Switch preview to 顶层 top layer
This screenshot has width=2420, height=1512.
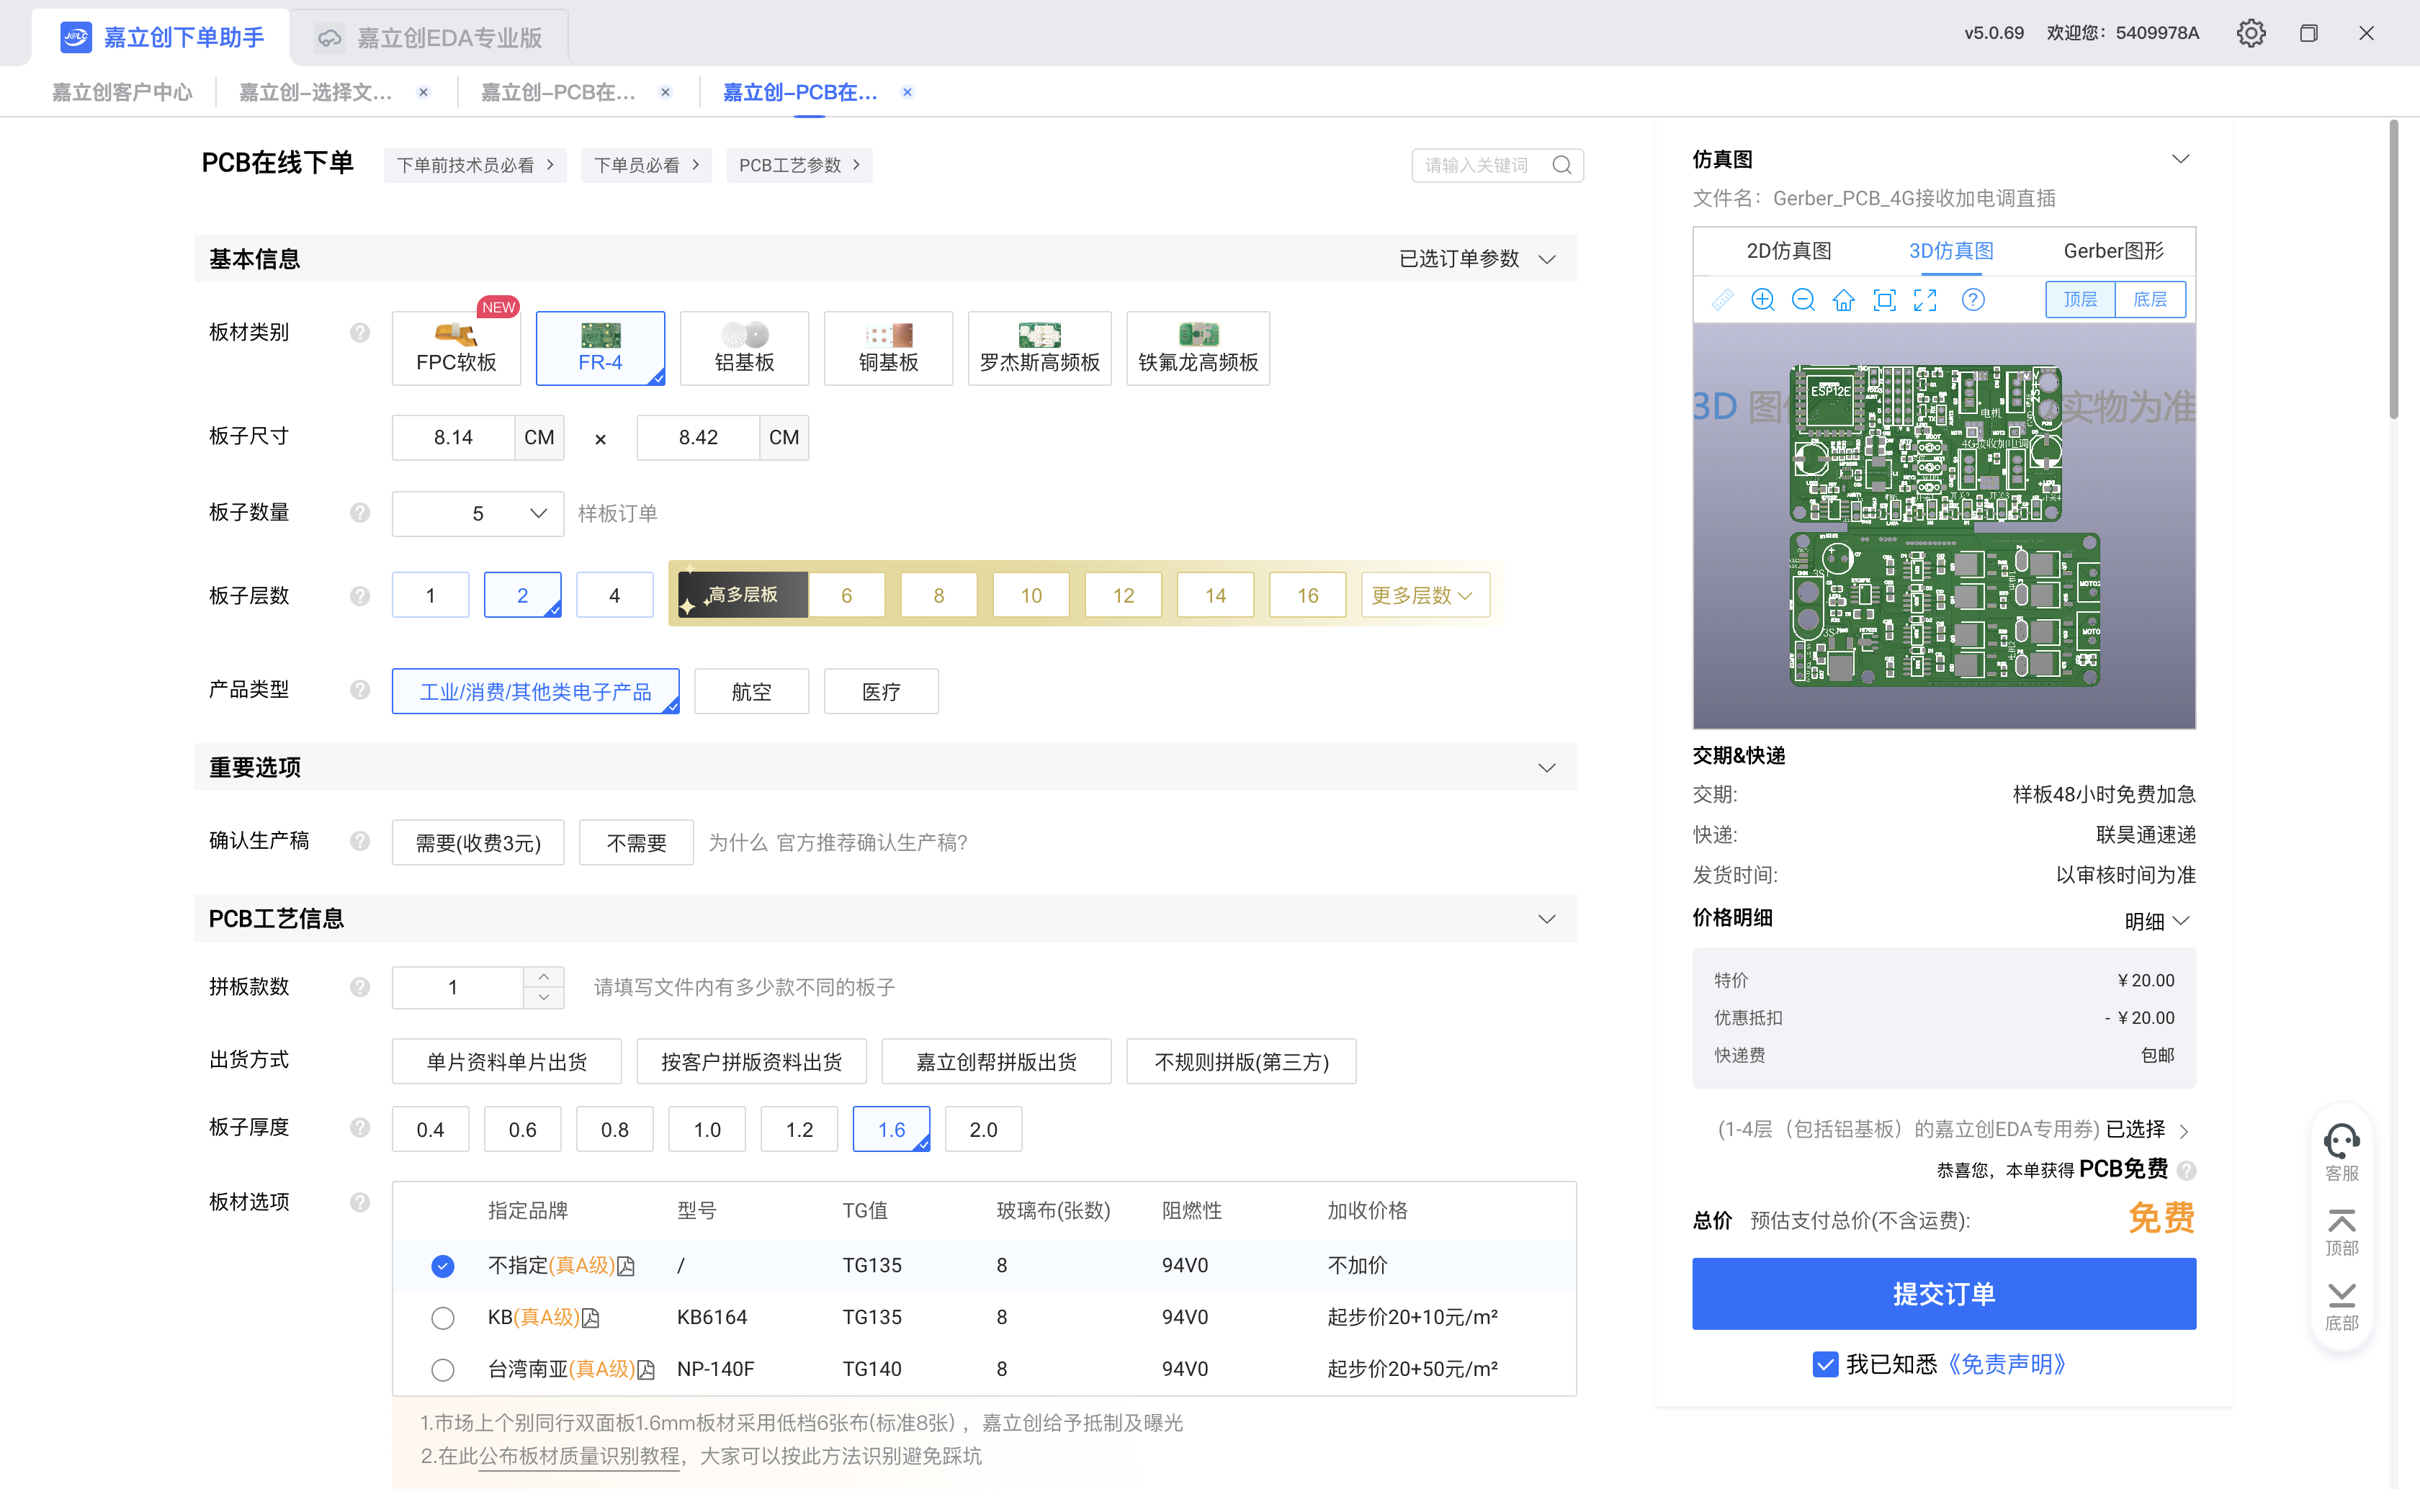point(2080,300)
